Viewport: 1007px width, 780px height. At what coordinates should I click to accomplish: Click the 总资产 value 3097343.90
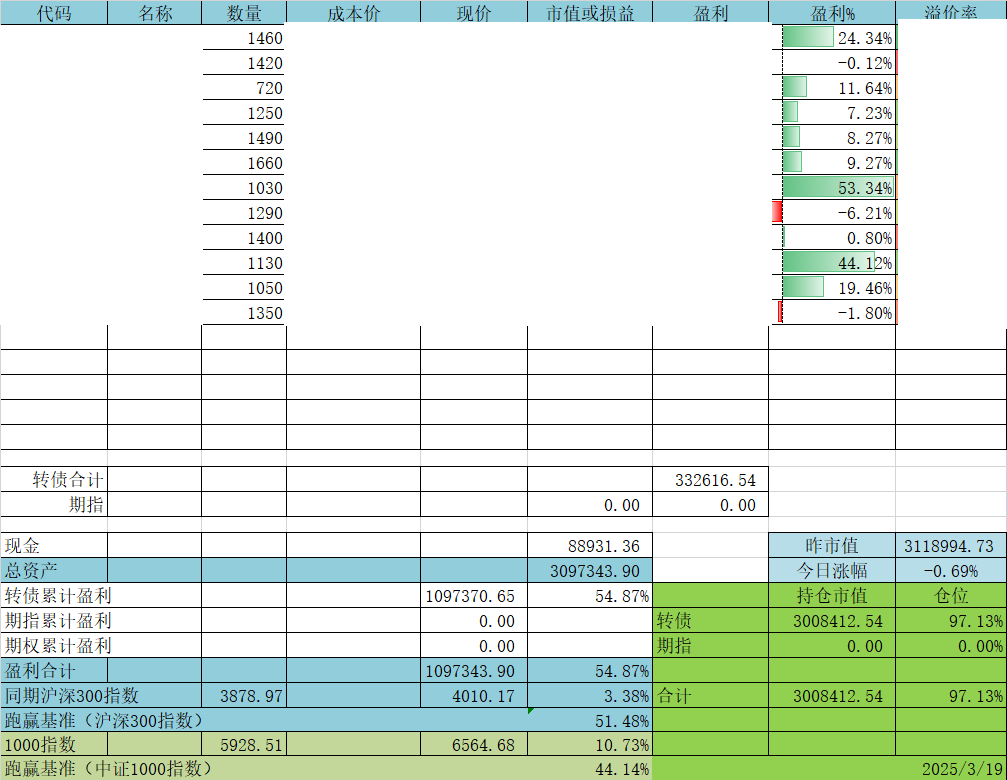pos(590,571)
